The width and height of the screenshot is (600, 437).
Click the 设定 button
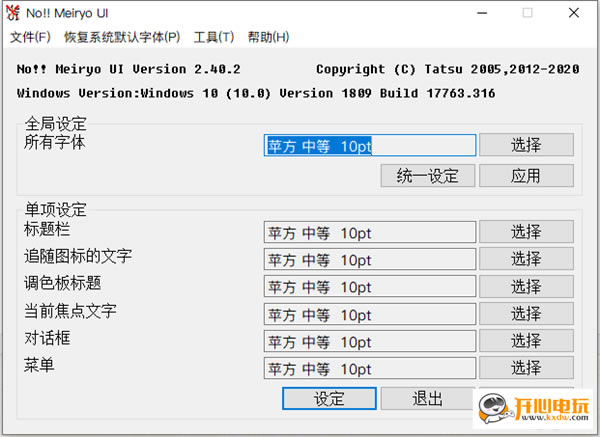coord(329,398)
